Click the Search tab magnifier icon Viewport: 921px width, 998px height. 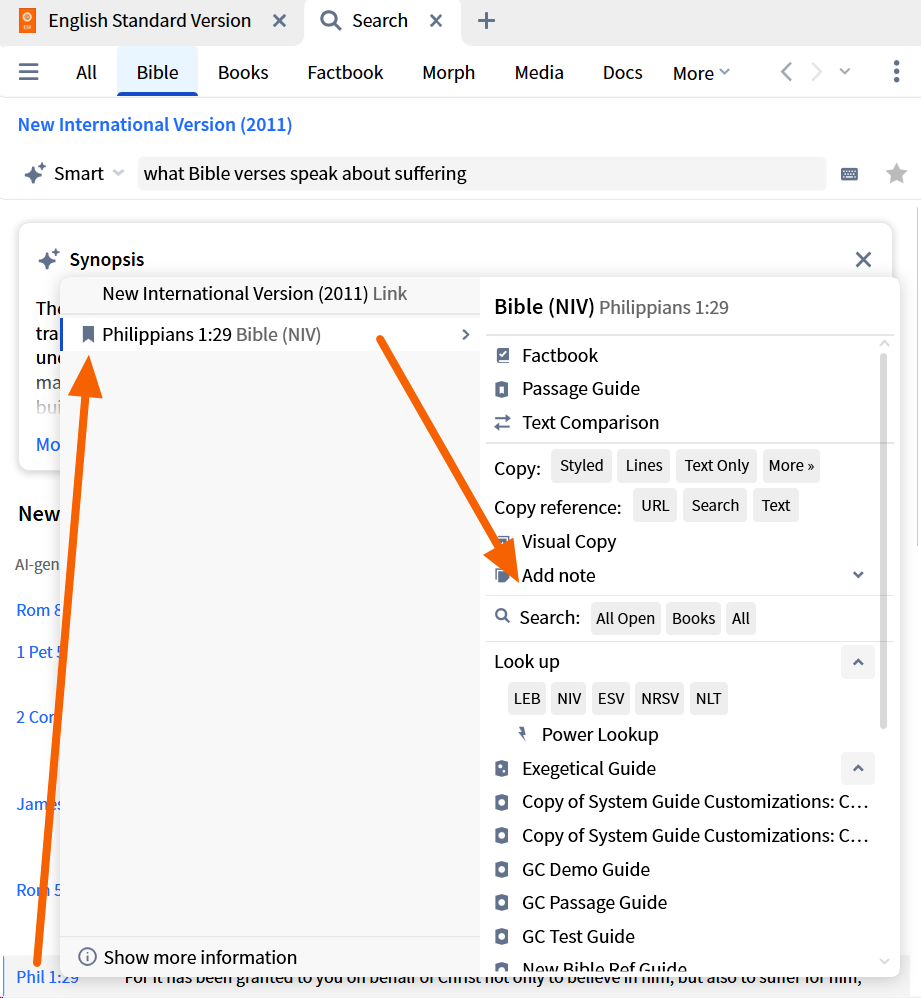click(330, 20)
